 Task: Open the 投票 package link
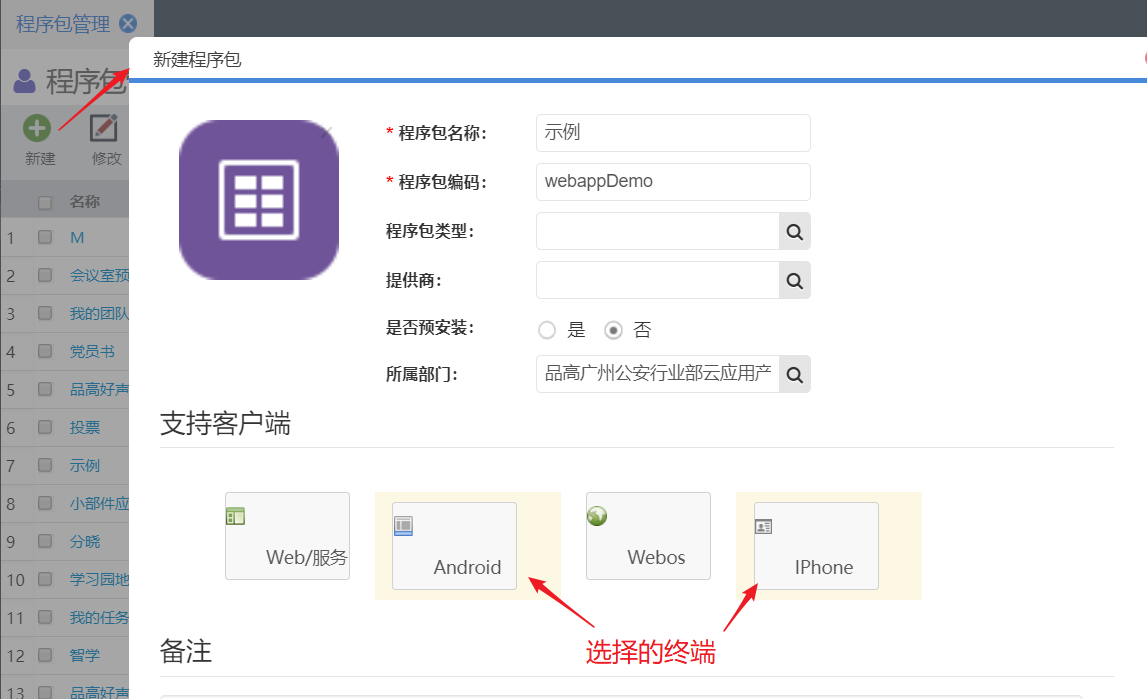pos(85,427)
